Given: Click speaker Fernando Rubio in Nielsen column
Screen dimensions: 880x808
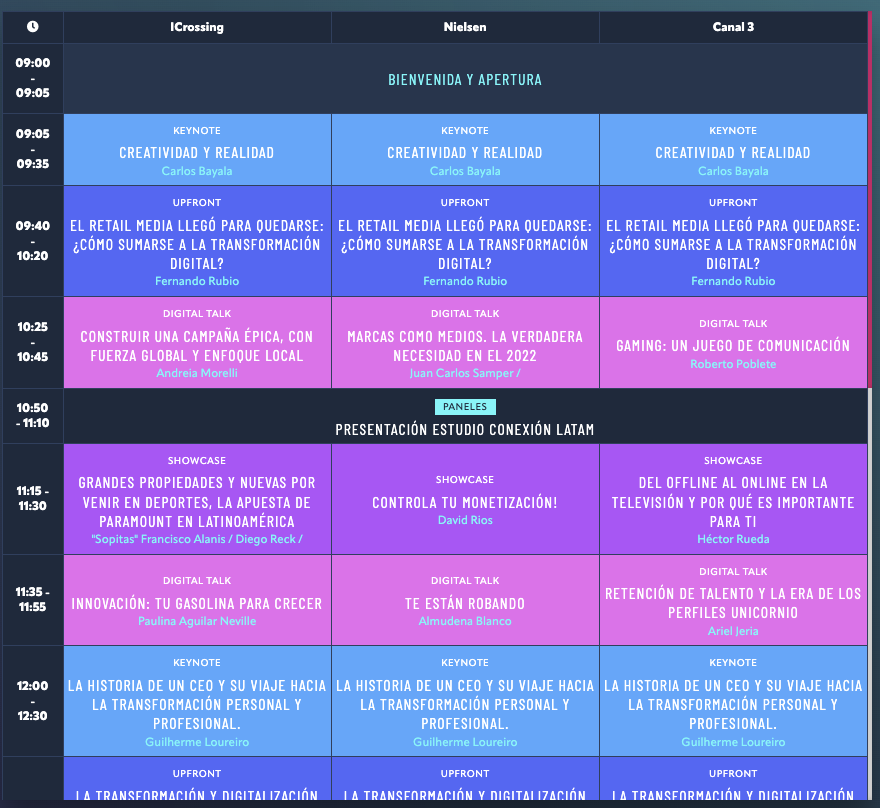Looking at the screenshot, I should coord(465,281).
